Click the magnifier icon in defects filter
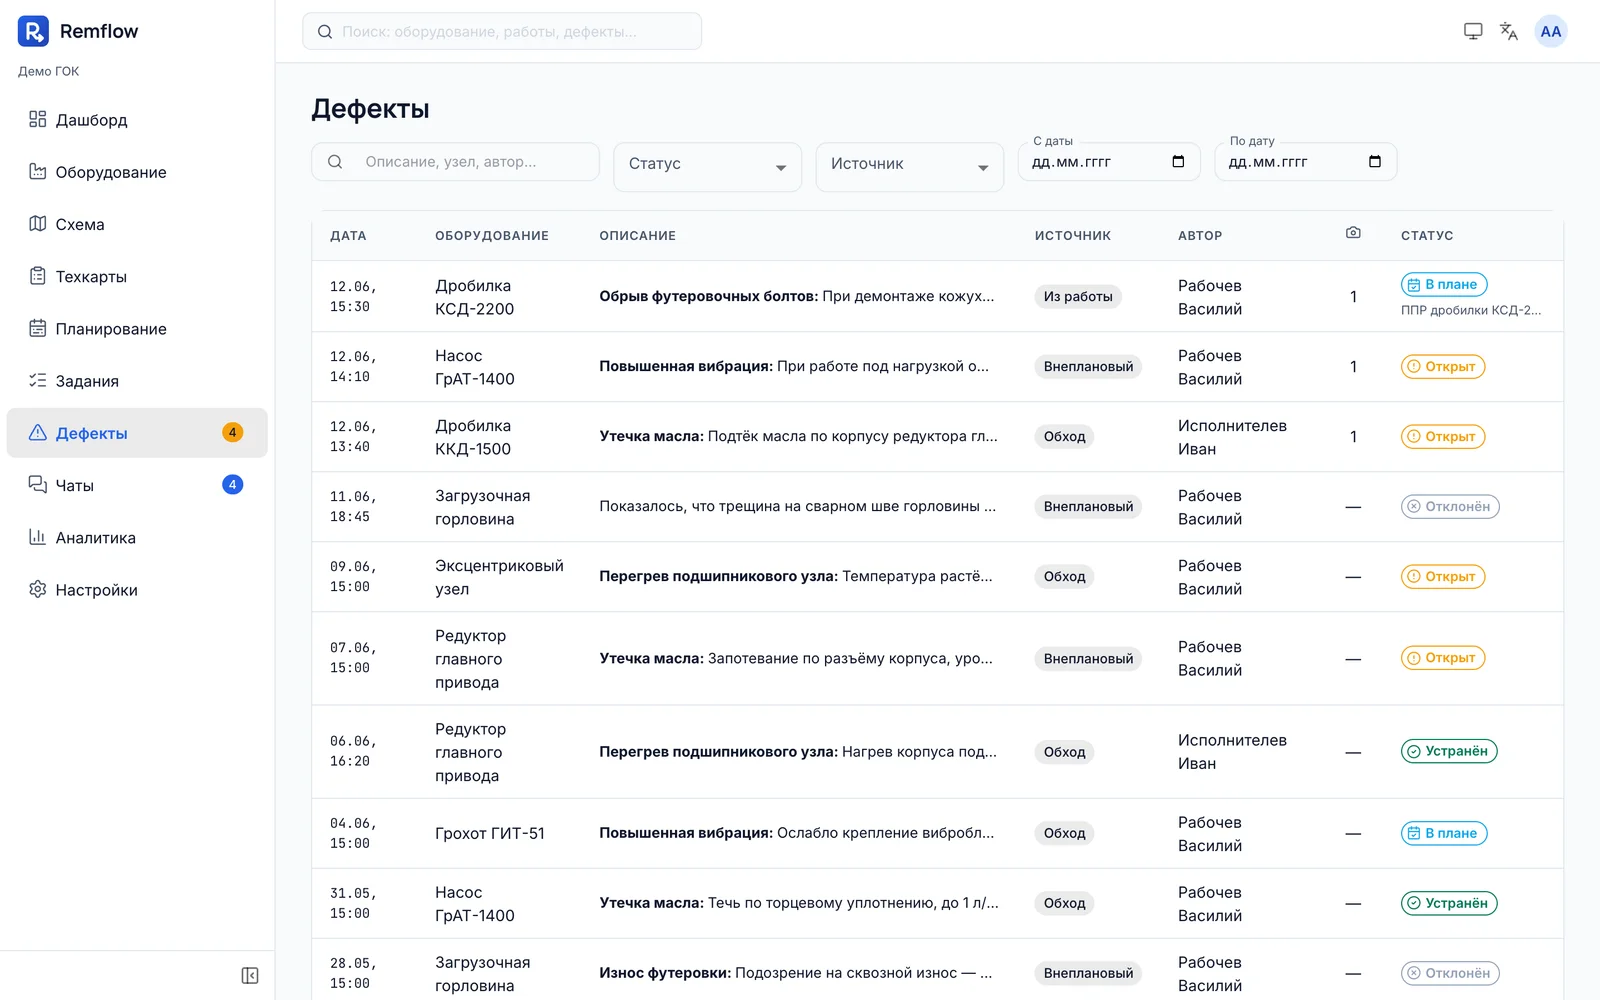 pos(335,161)
